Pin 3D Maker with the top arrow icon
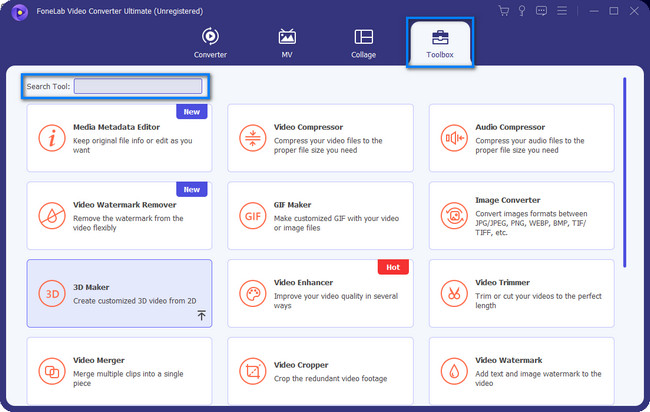Screen dimensions: 650x412 click(x=201, y=315)
